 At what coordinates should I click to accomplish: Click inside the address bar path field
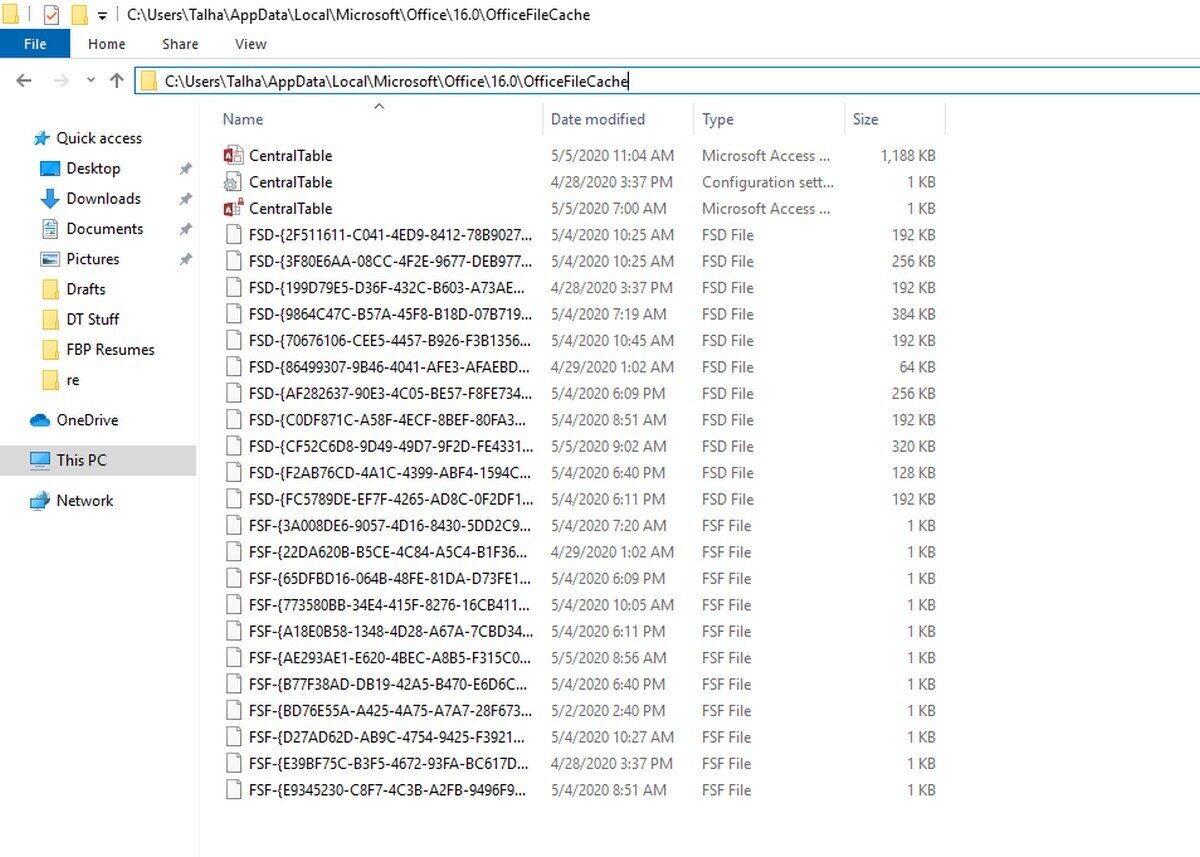(400, 80)
